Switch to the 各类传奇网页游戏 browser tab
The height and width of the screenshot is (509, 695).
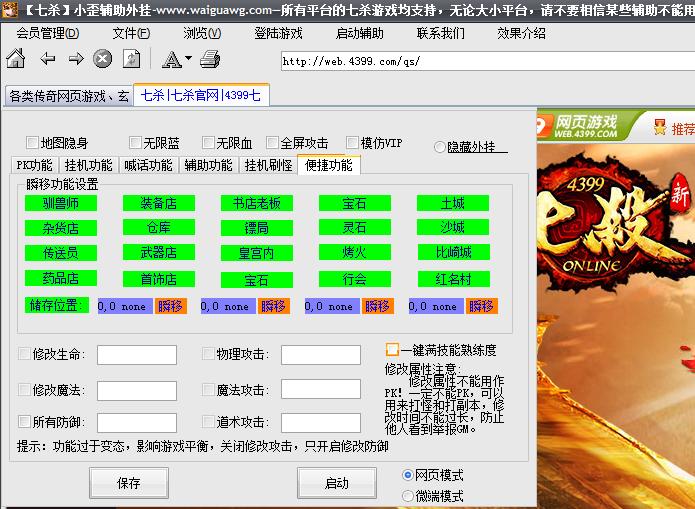click(69, 96)
